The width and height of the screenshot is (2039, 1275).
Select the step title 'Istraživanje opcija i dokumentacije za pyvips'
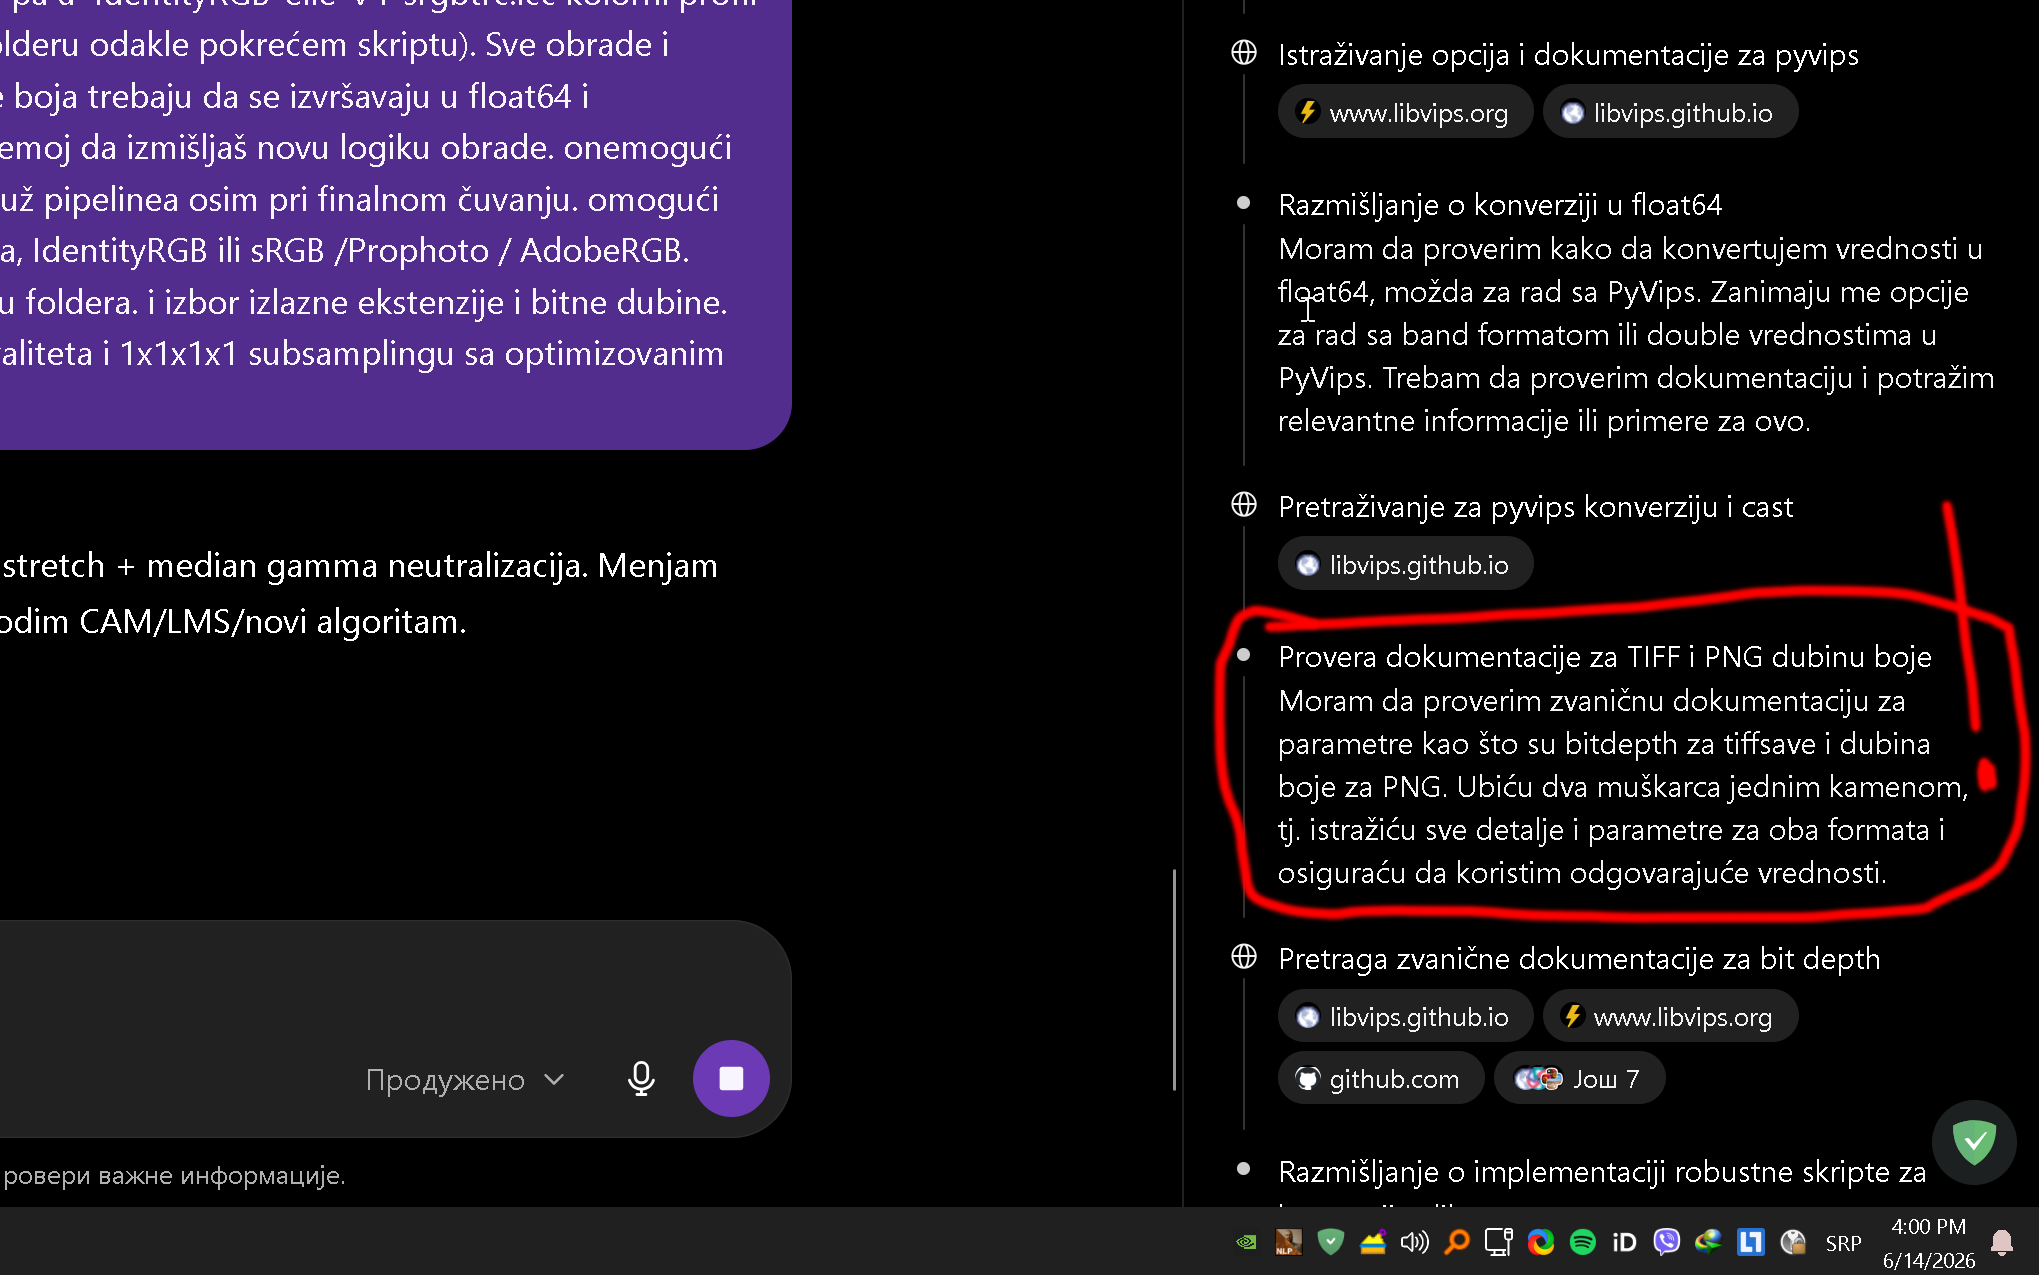[x=1568, y=55]
